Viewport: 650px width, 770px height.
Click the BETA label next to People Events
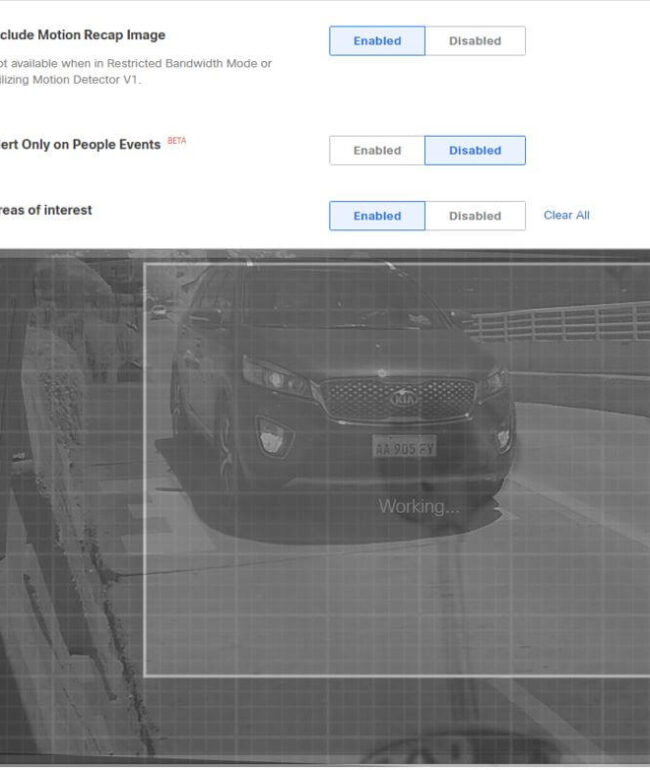[177, 141]
